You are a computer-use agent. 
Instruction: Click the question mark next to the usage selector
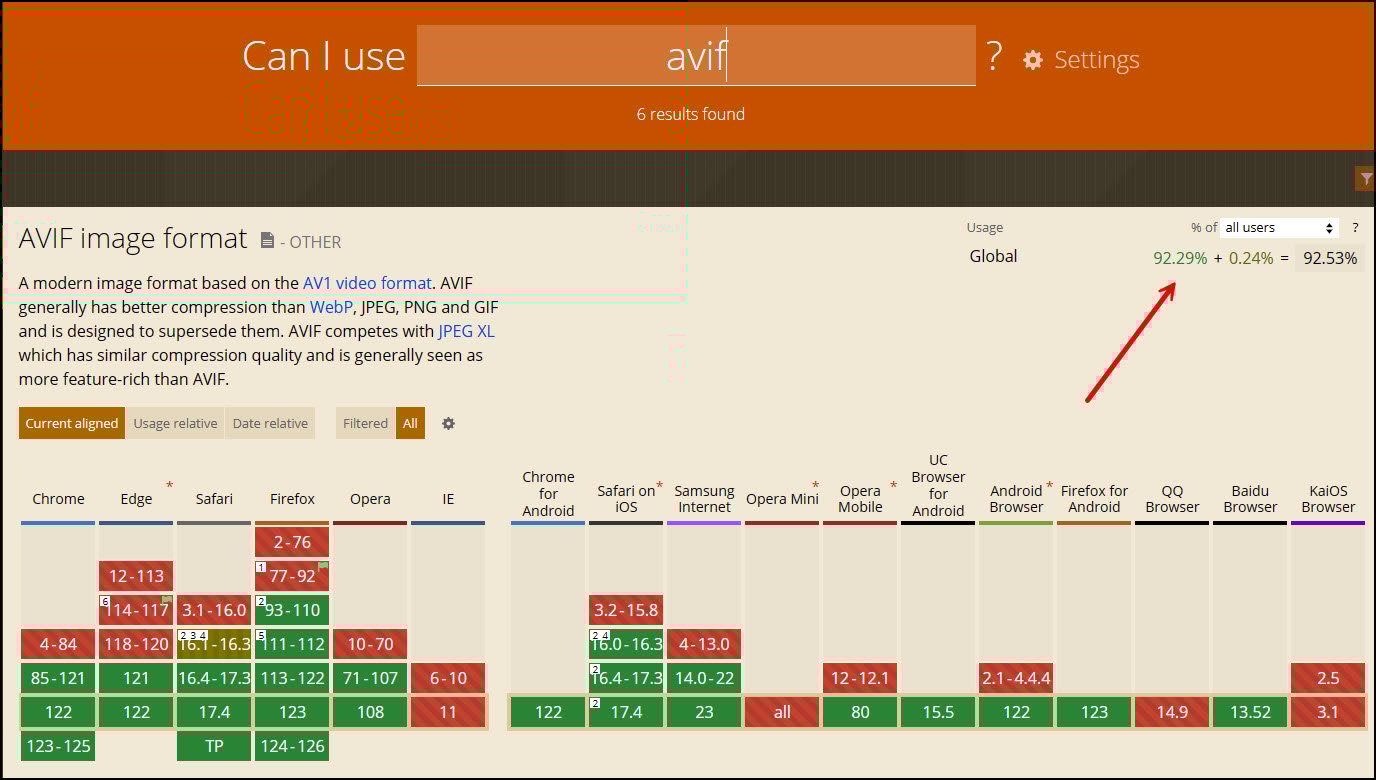pyautogui.click(x=1355, y=227)
